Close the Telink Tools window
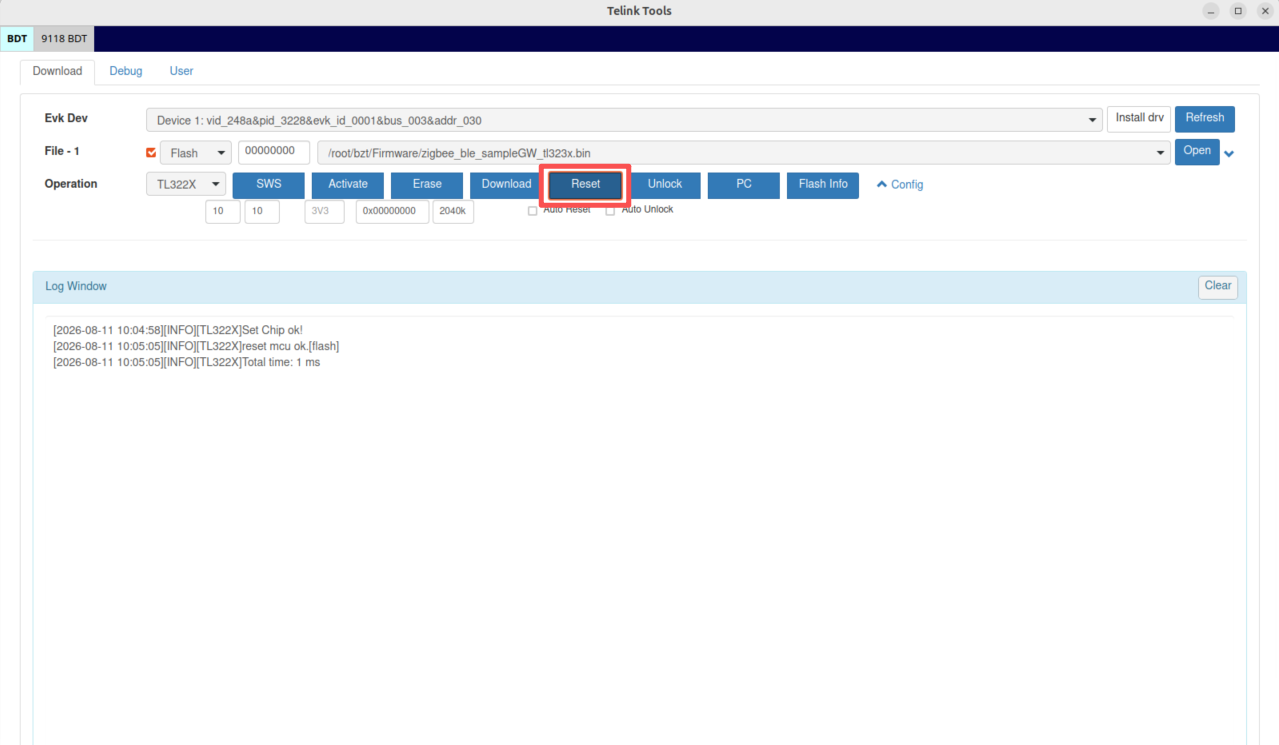The image size is (1279, 745). (1264, 11)
